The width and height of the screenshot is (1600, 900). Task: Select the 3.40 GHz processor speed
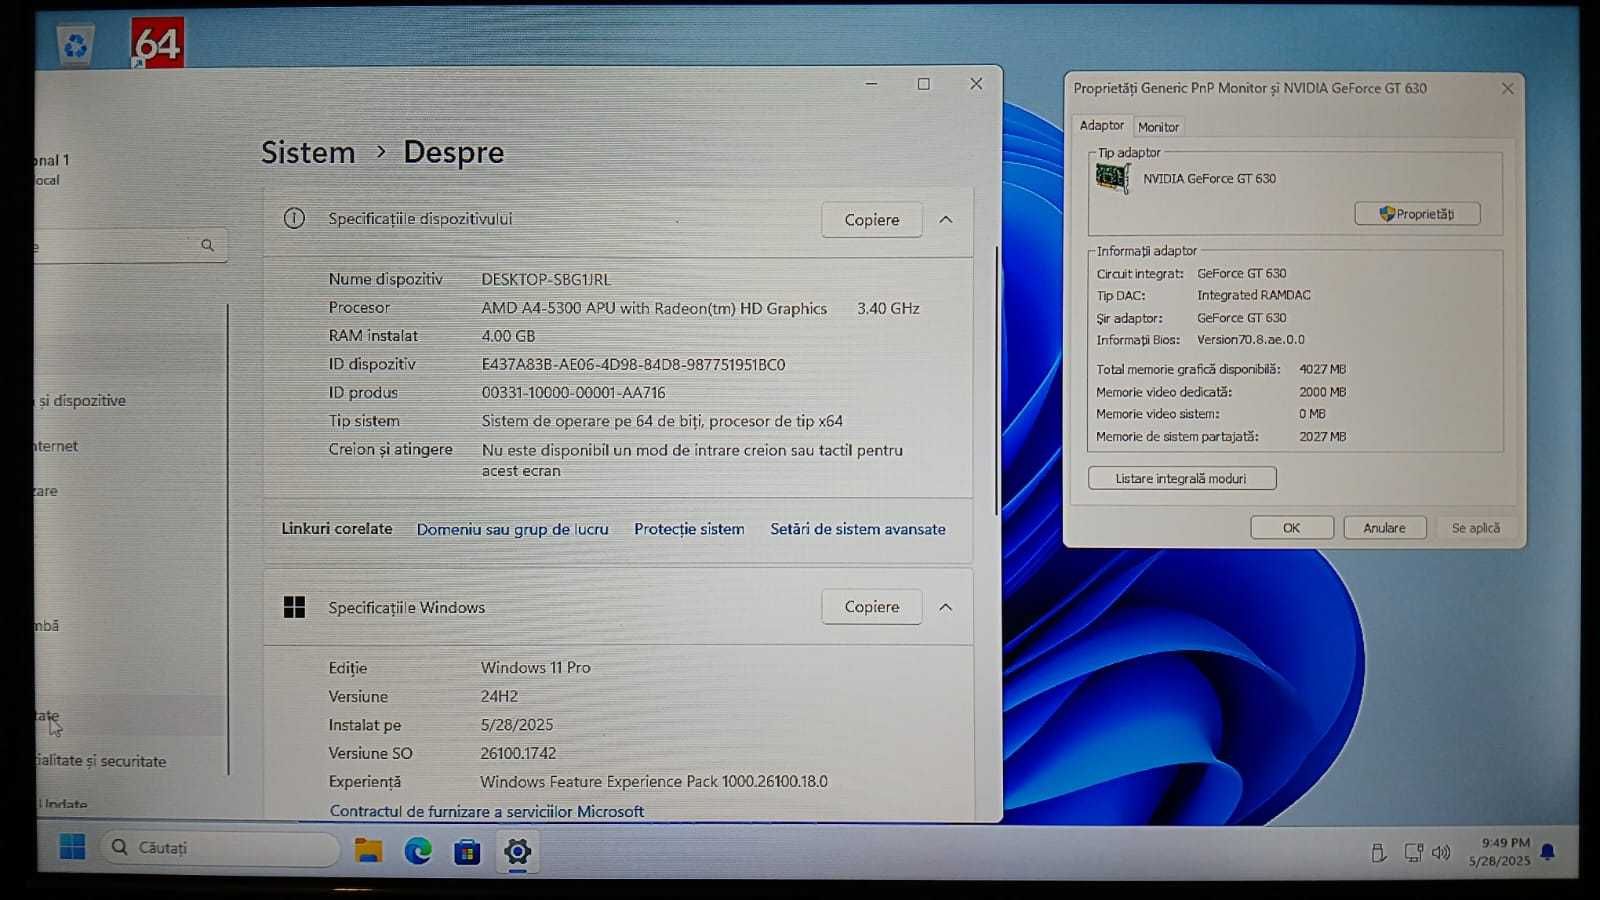click(x=888, y=309)
